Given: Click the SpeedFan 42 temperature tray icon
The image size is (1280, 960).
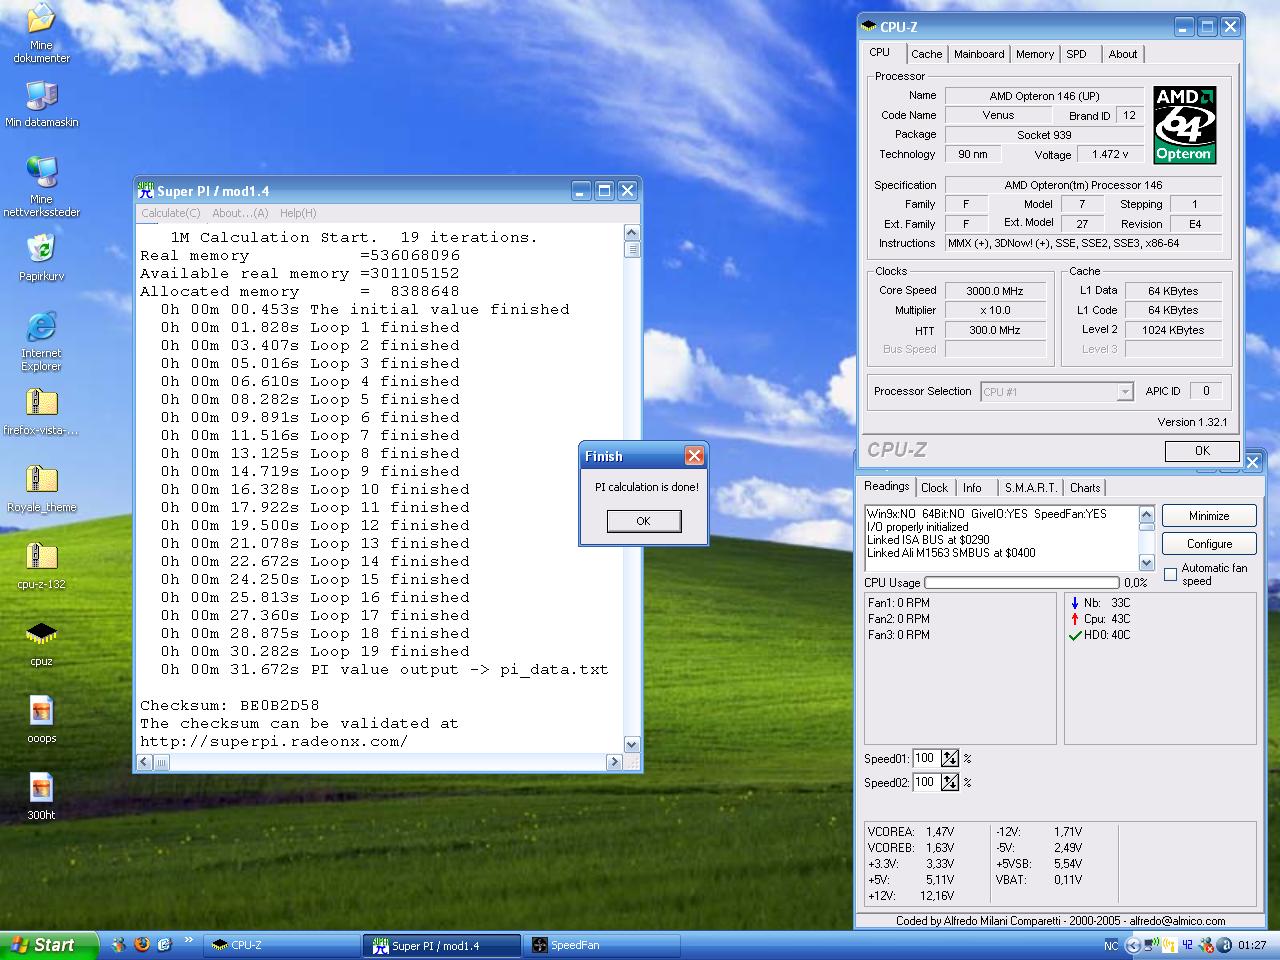Looking at the screenshot, I should pyautogui.click(x=1188, y=945).
